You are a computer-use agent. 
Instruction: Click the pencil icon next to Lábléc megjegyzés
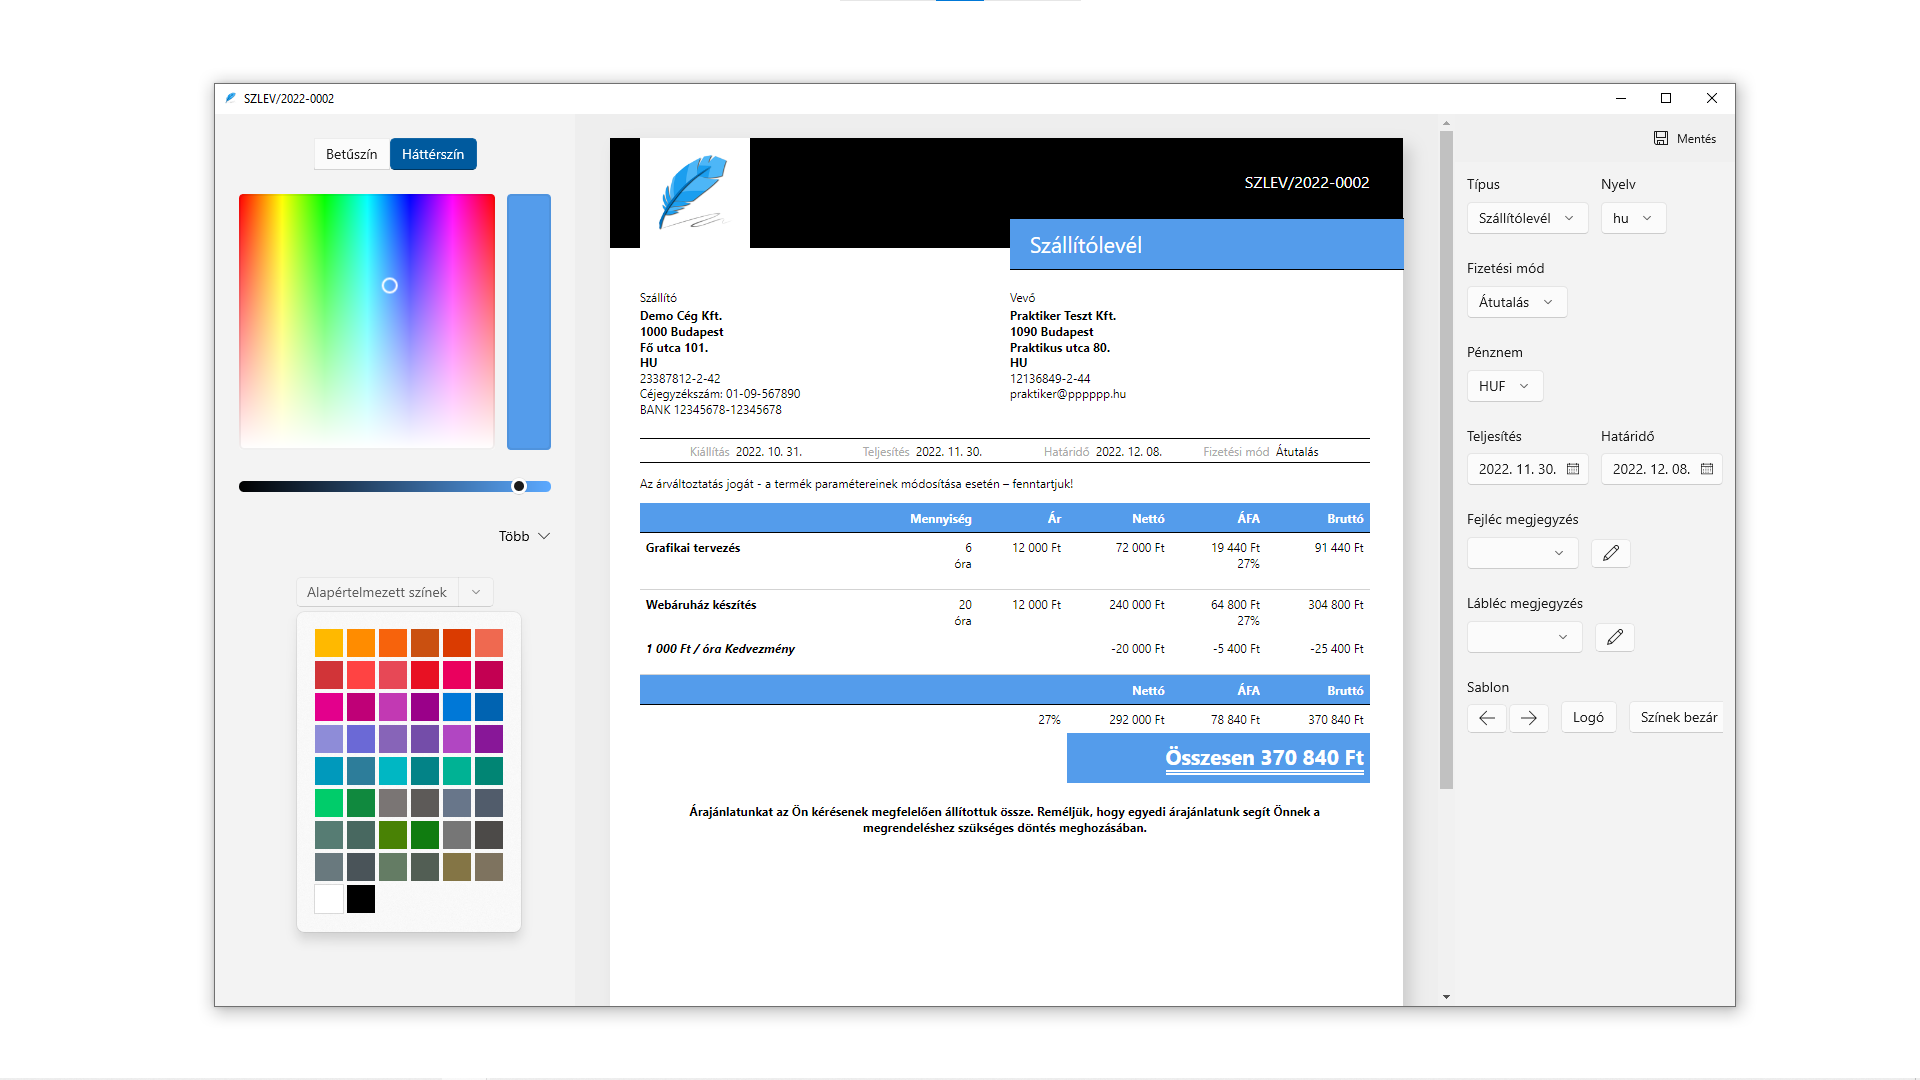click(1614, 637)
